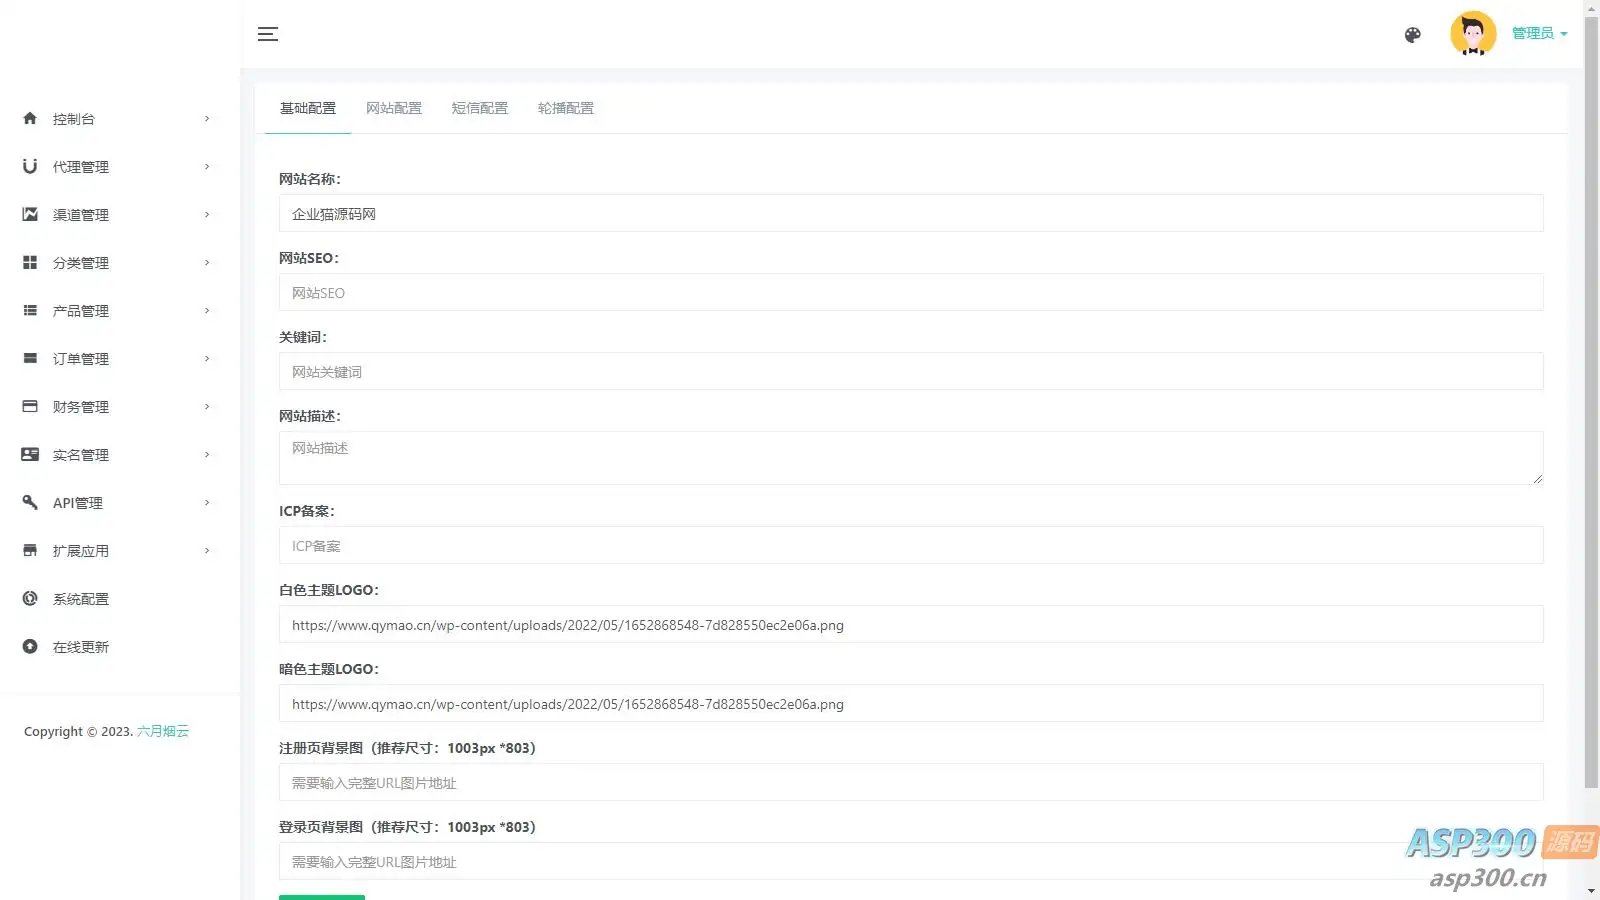Click the store icon for 扩展应用

(x=30, y=550)
